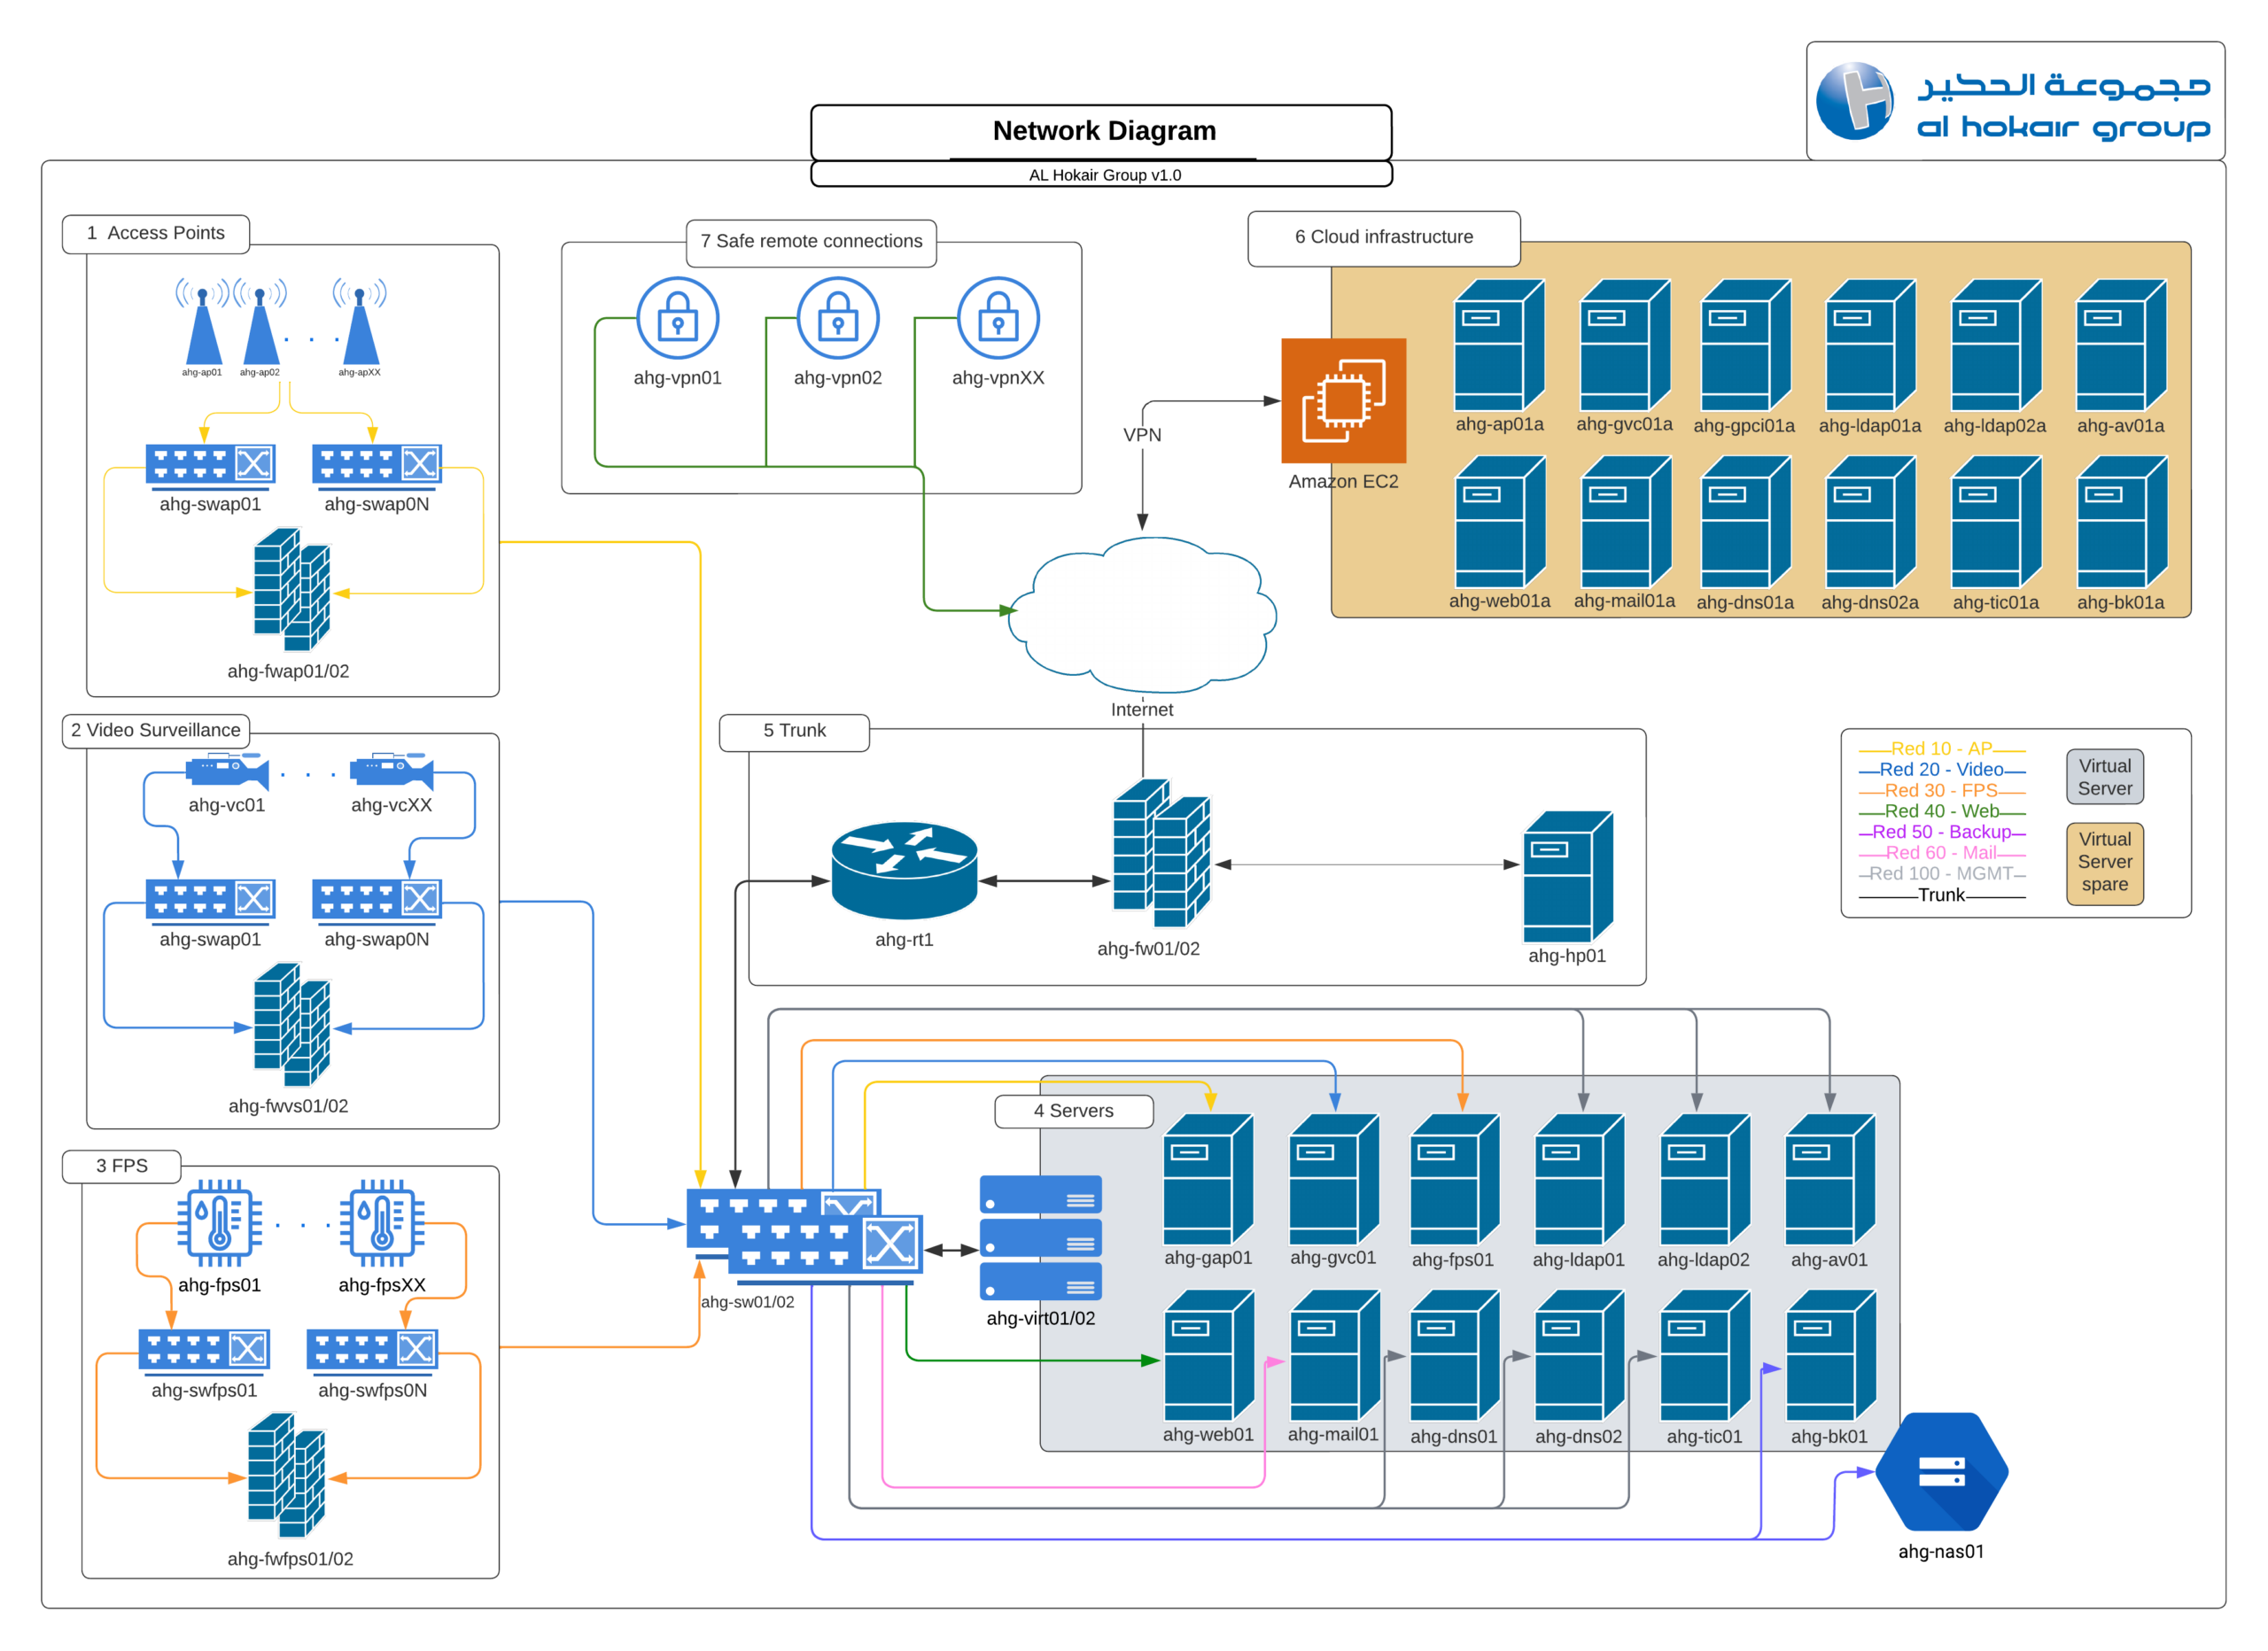This screenshot has height=1651, width=2268.
Task: Select the ahg-fps01 temperature sensor chip icon
Action: pyautogui.click(x=219, y=1223)
